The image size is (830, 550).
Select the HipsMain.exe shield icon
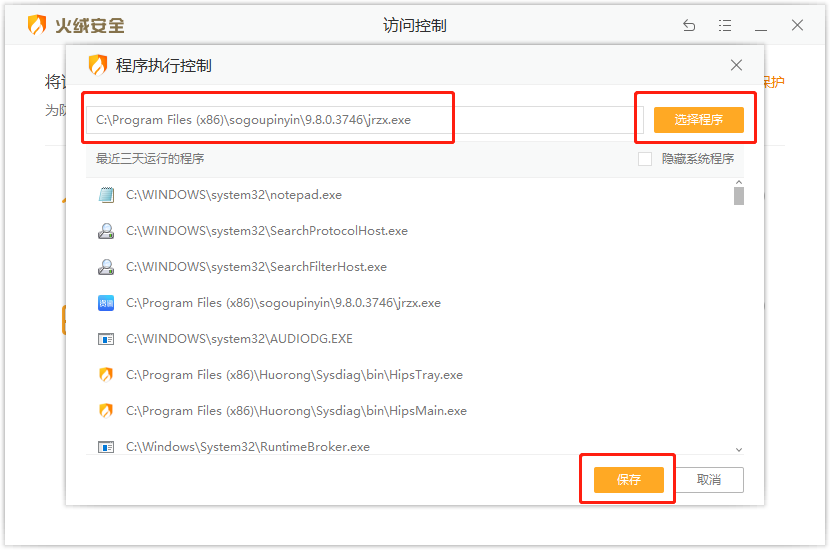106,411
